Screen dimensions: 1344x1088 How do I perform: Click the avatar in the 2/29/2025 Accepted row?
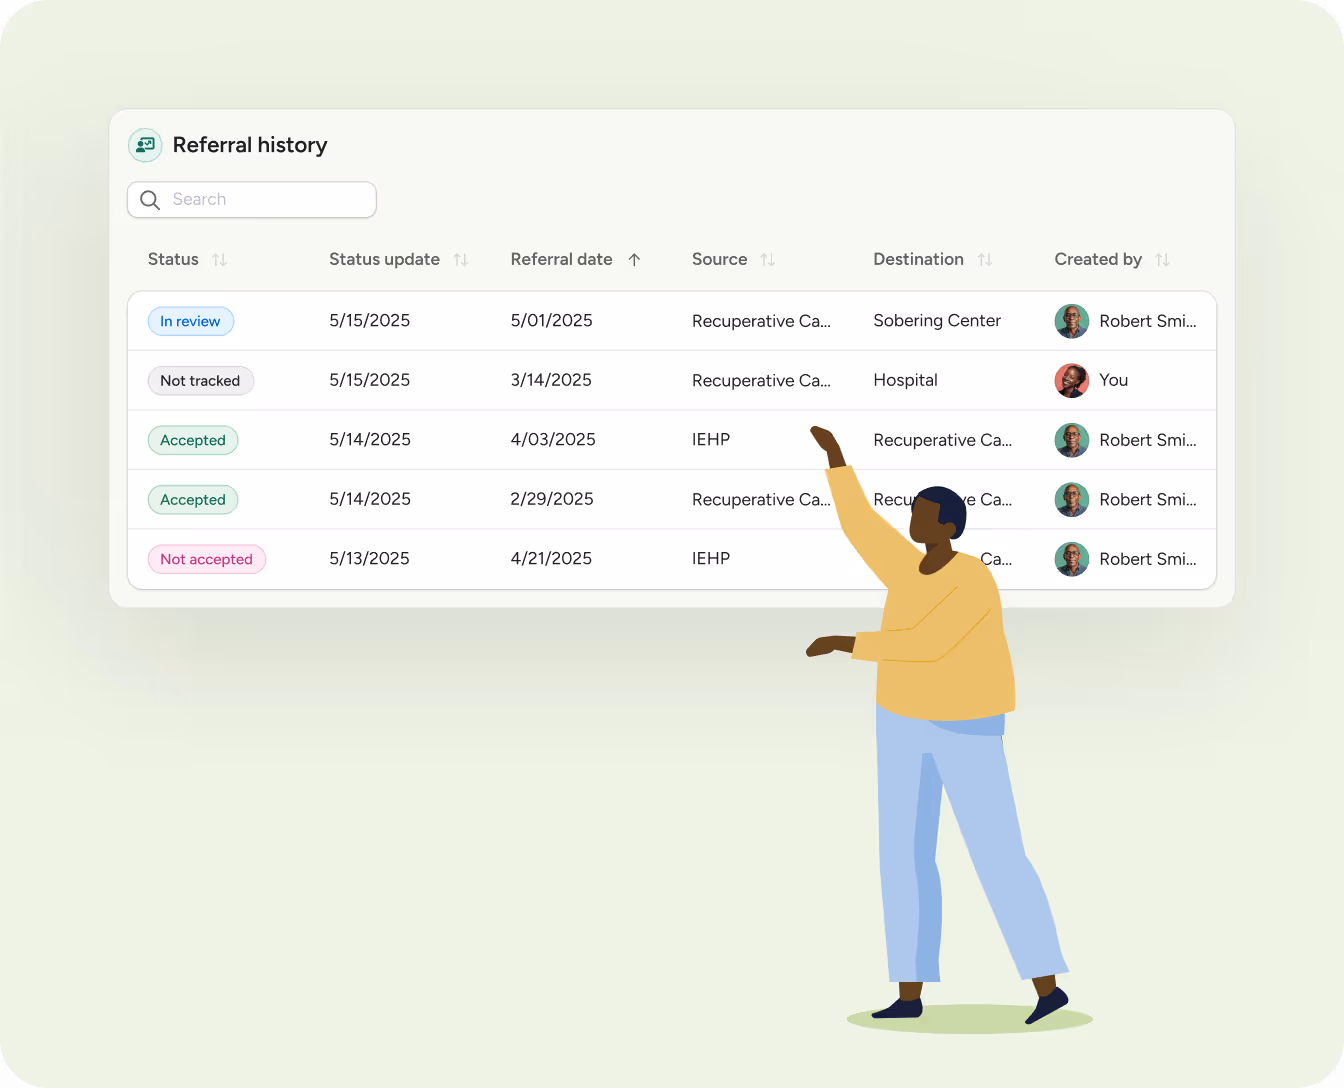1071,499
